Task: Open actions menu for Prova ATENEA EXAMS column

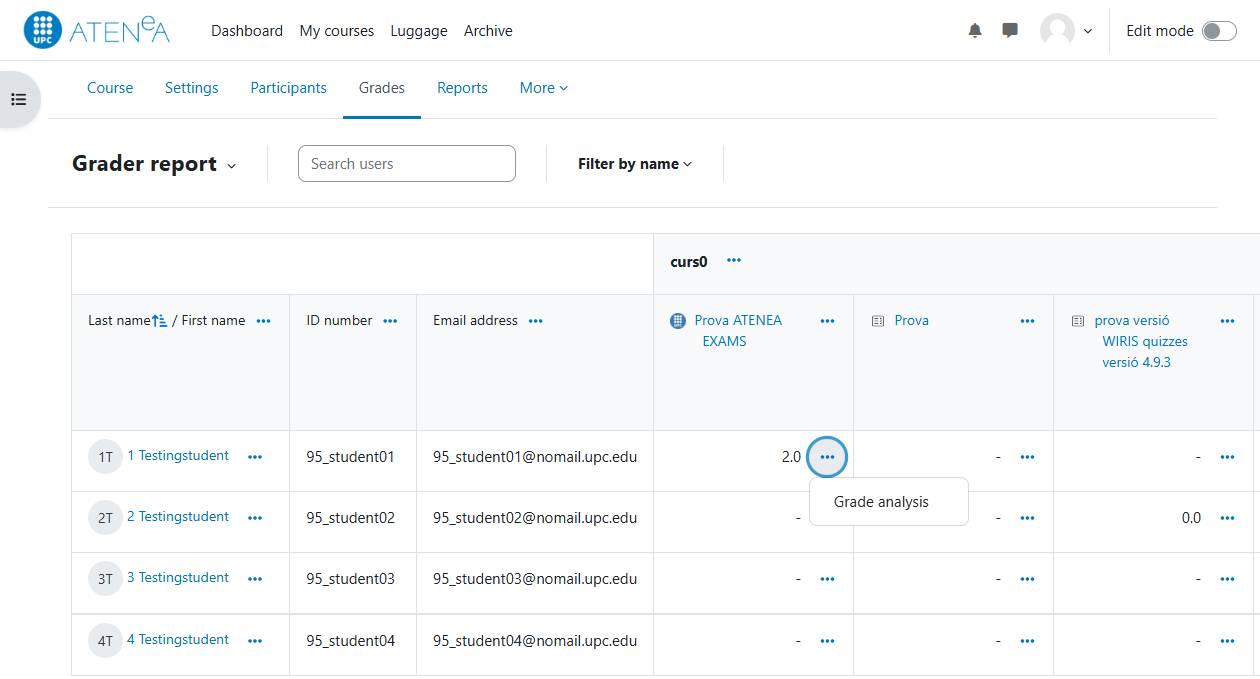Action: tap(827, 321)
